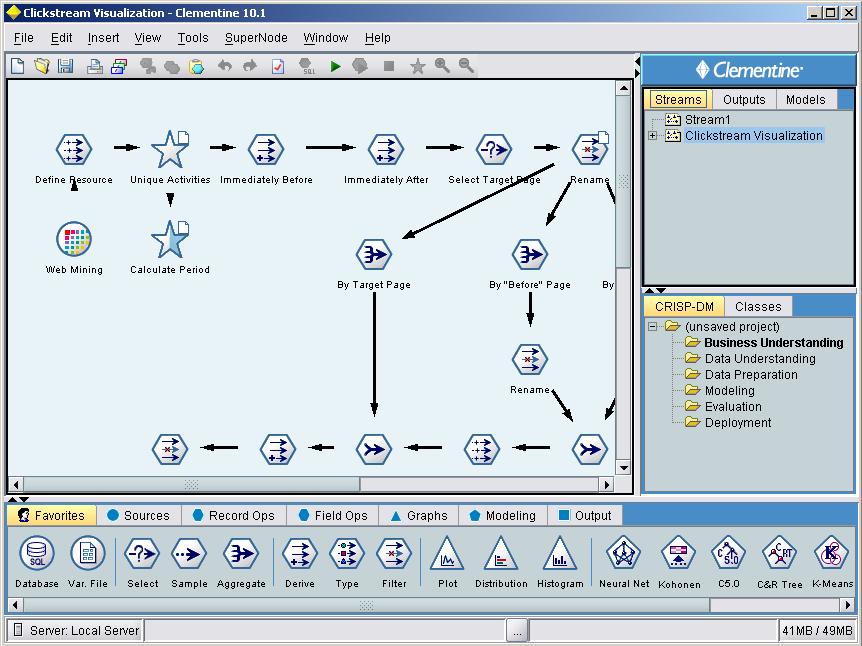Open the Sources palette tab
862x646 pixels.
click(x=139, y=516)
